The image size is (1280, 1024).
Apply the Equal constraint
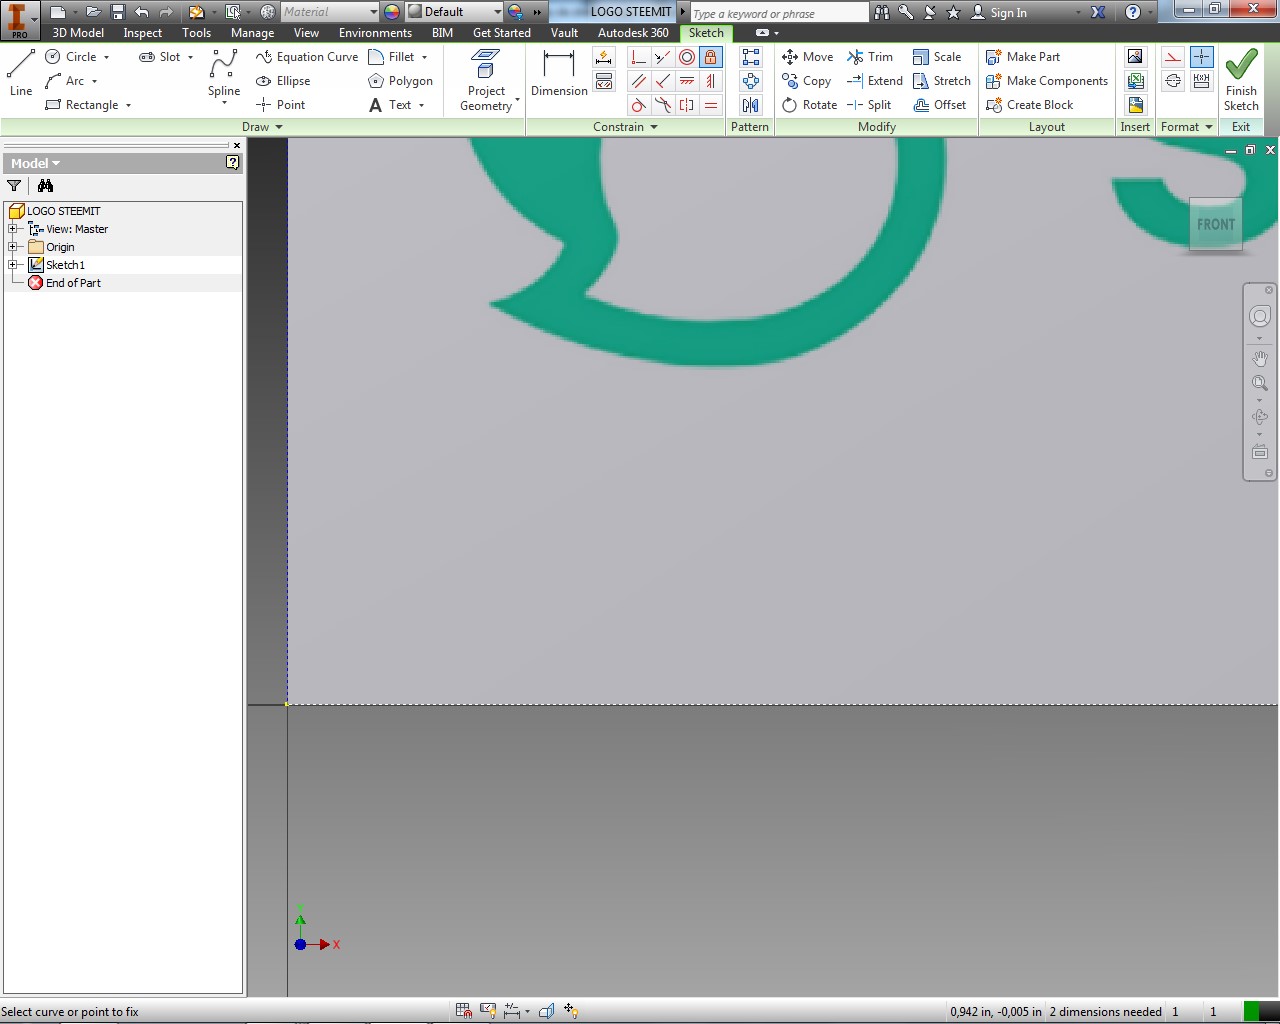tap(710, 105)
